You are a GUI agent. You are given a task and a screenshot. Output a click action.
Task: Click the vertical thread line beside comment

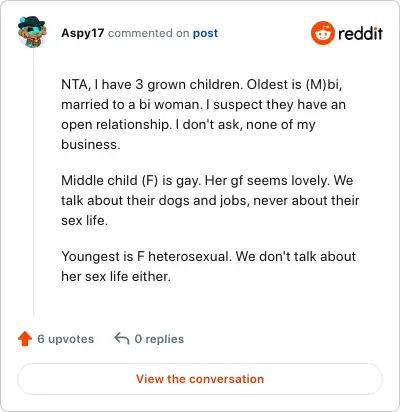33,182
